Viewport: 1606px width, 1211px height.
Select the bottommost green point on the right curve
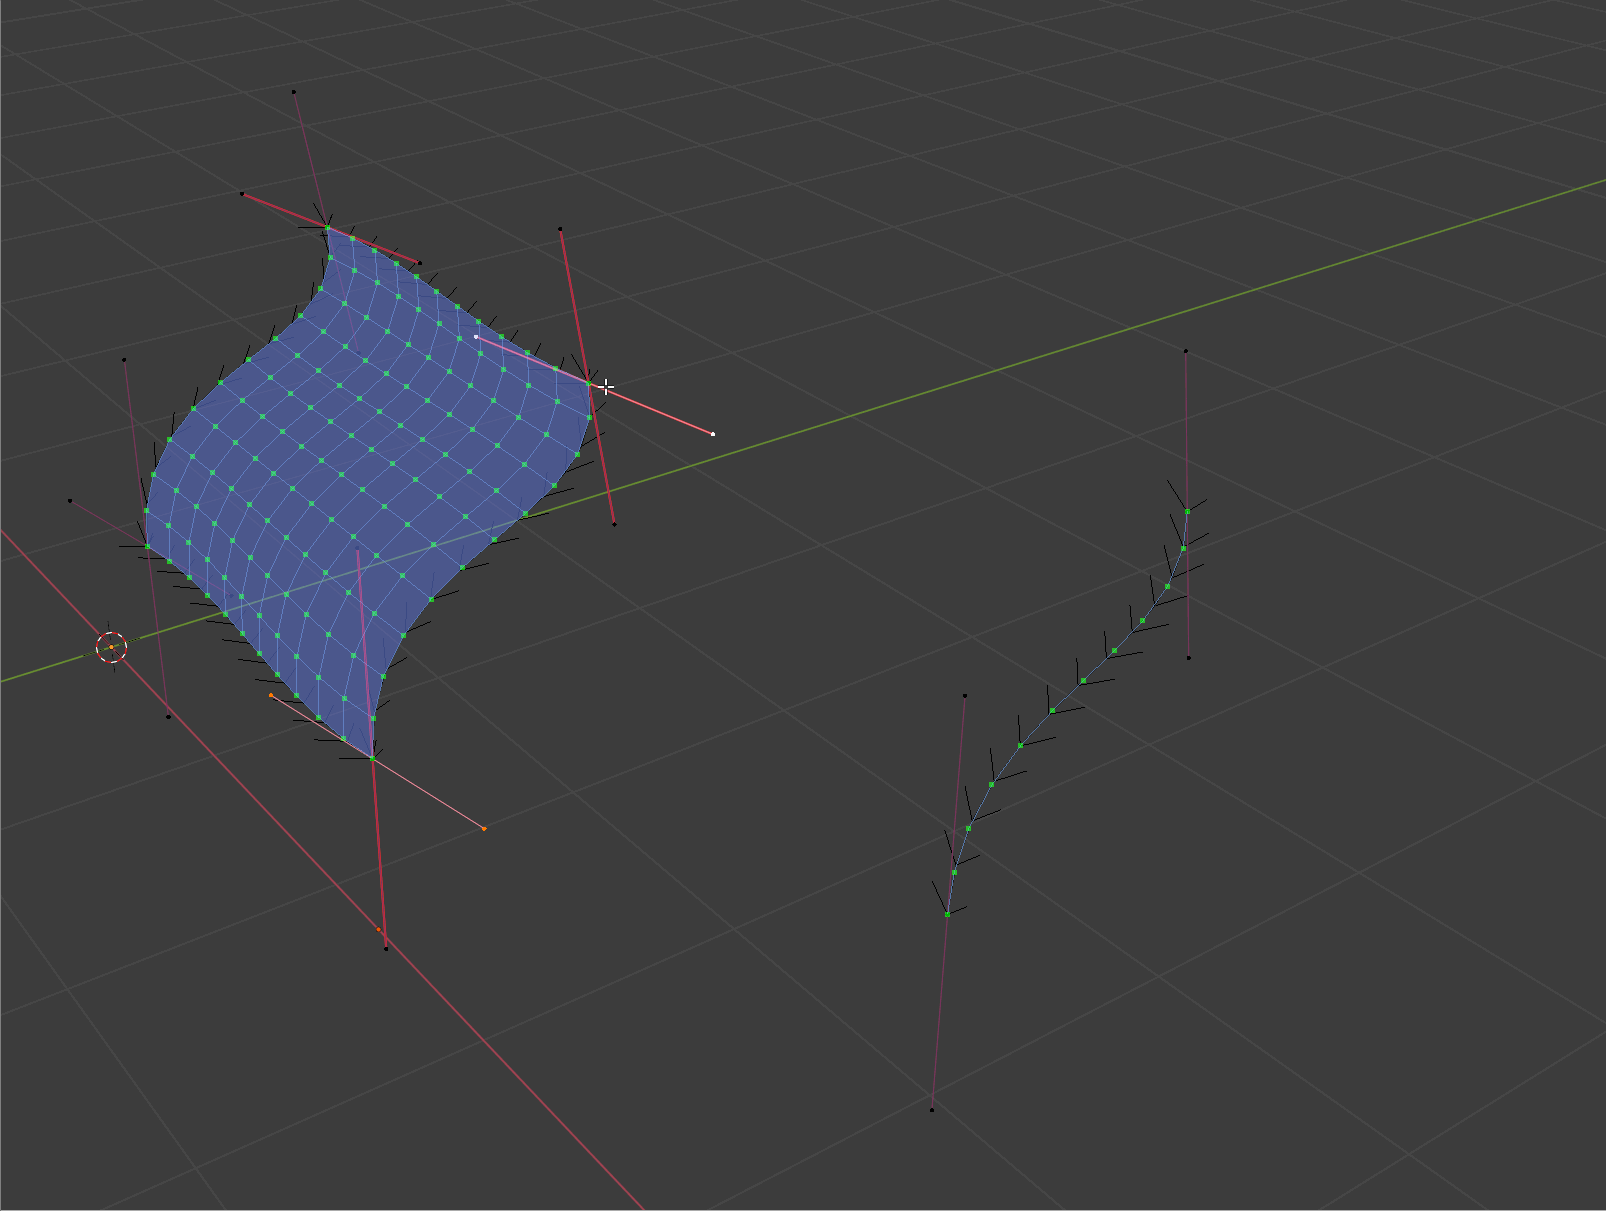[x=946, y=912]
